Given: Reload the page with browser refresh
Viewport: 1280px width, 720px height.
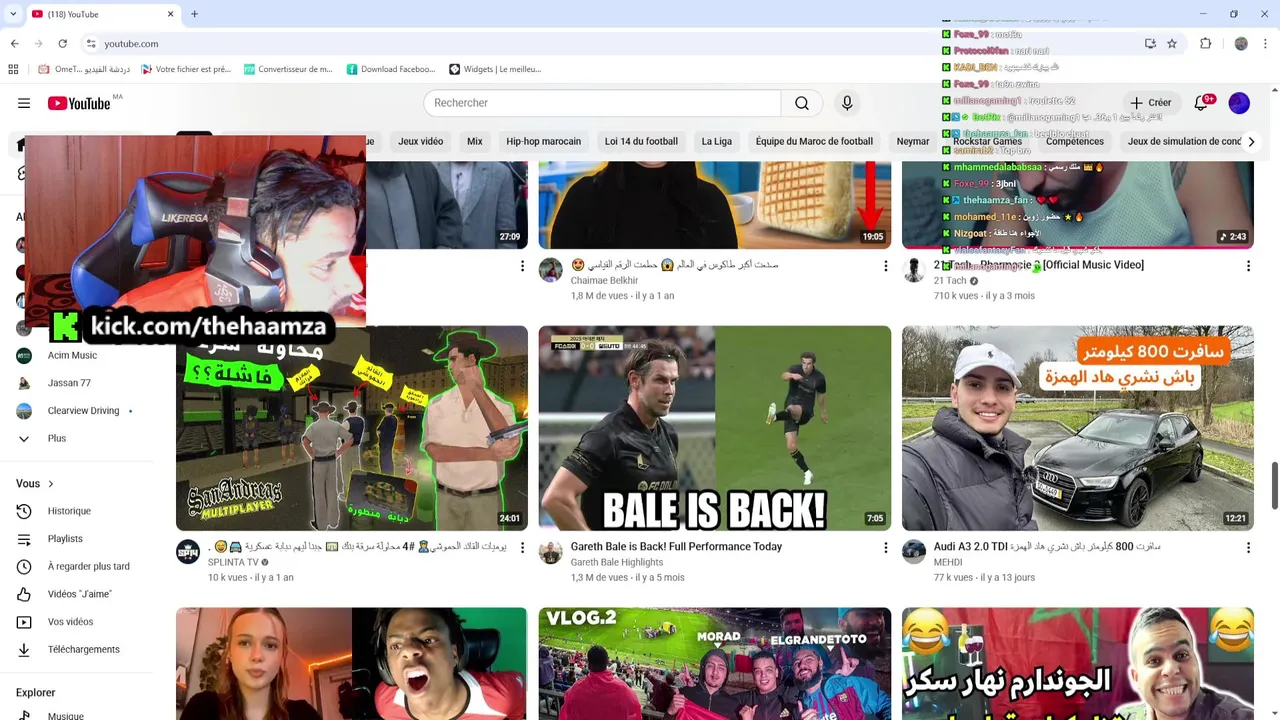Looking at the screenshot, I should tap(62, 44).
